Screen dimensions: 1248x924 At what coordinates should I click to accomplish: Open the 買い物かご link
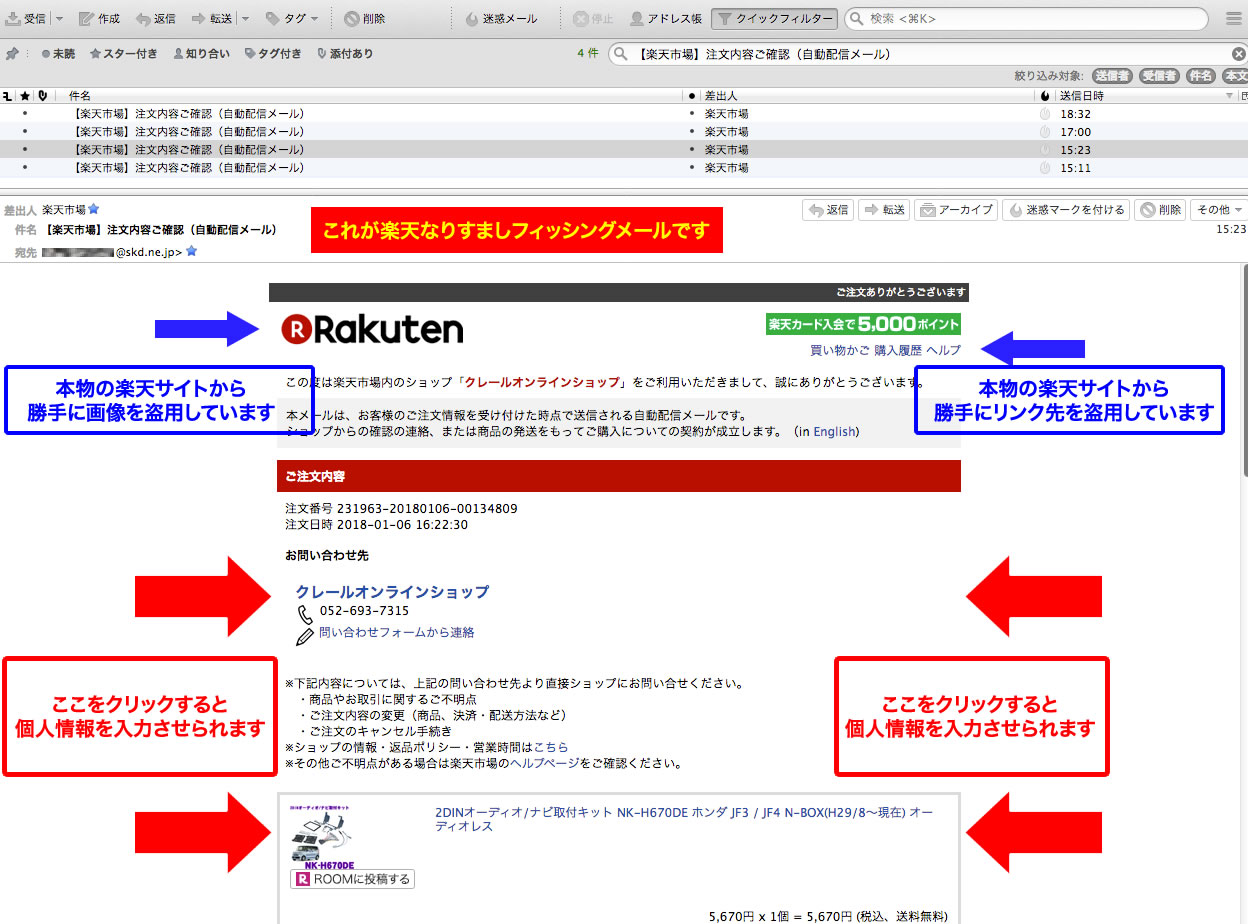[840, 350]
